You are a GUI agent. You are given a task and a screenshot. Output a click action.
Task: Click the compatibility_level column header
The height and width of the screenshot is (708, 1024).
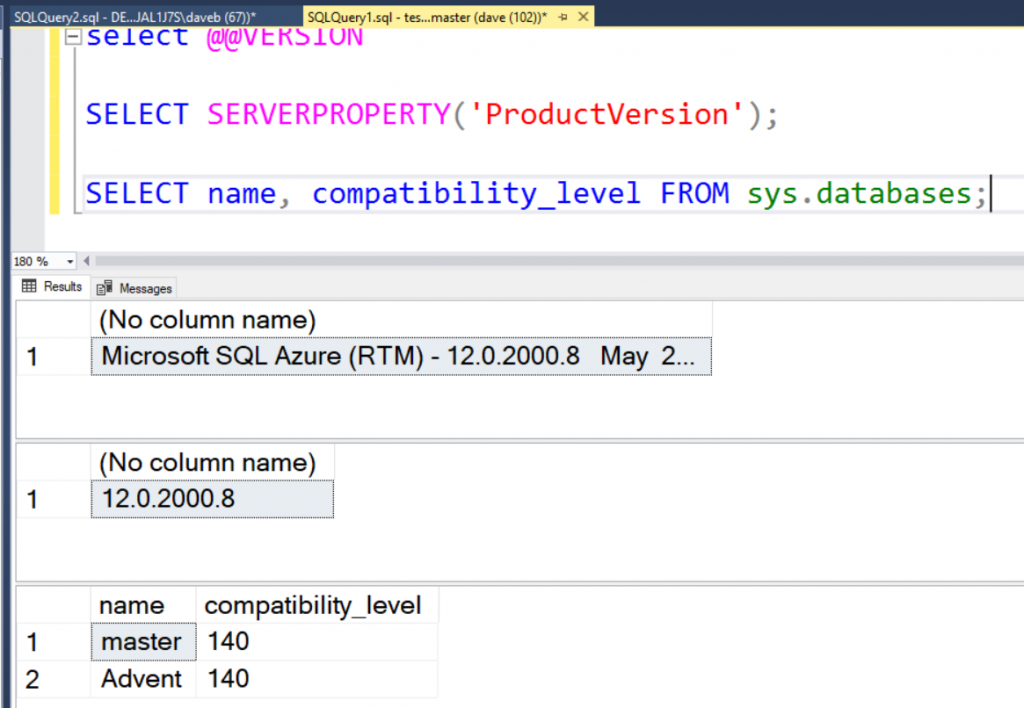click(313, 605)
